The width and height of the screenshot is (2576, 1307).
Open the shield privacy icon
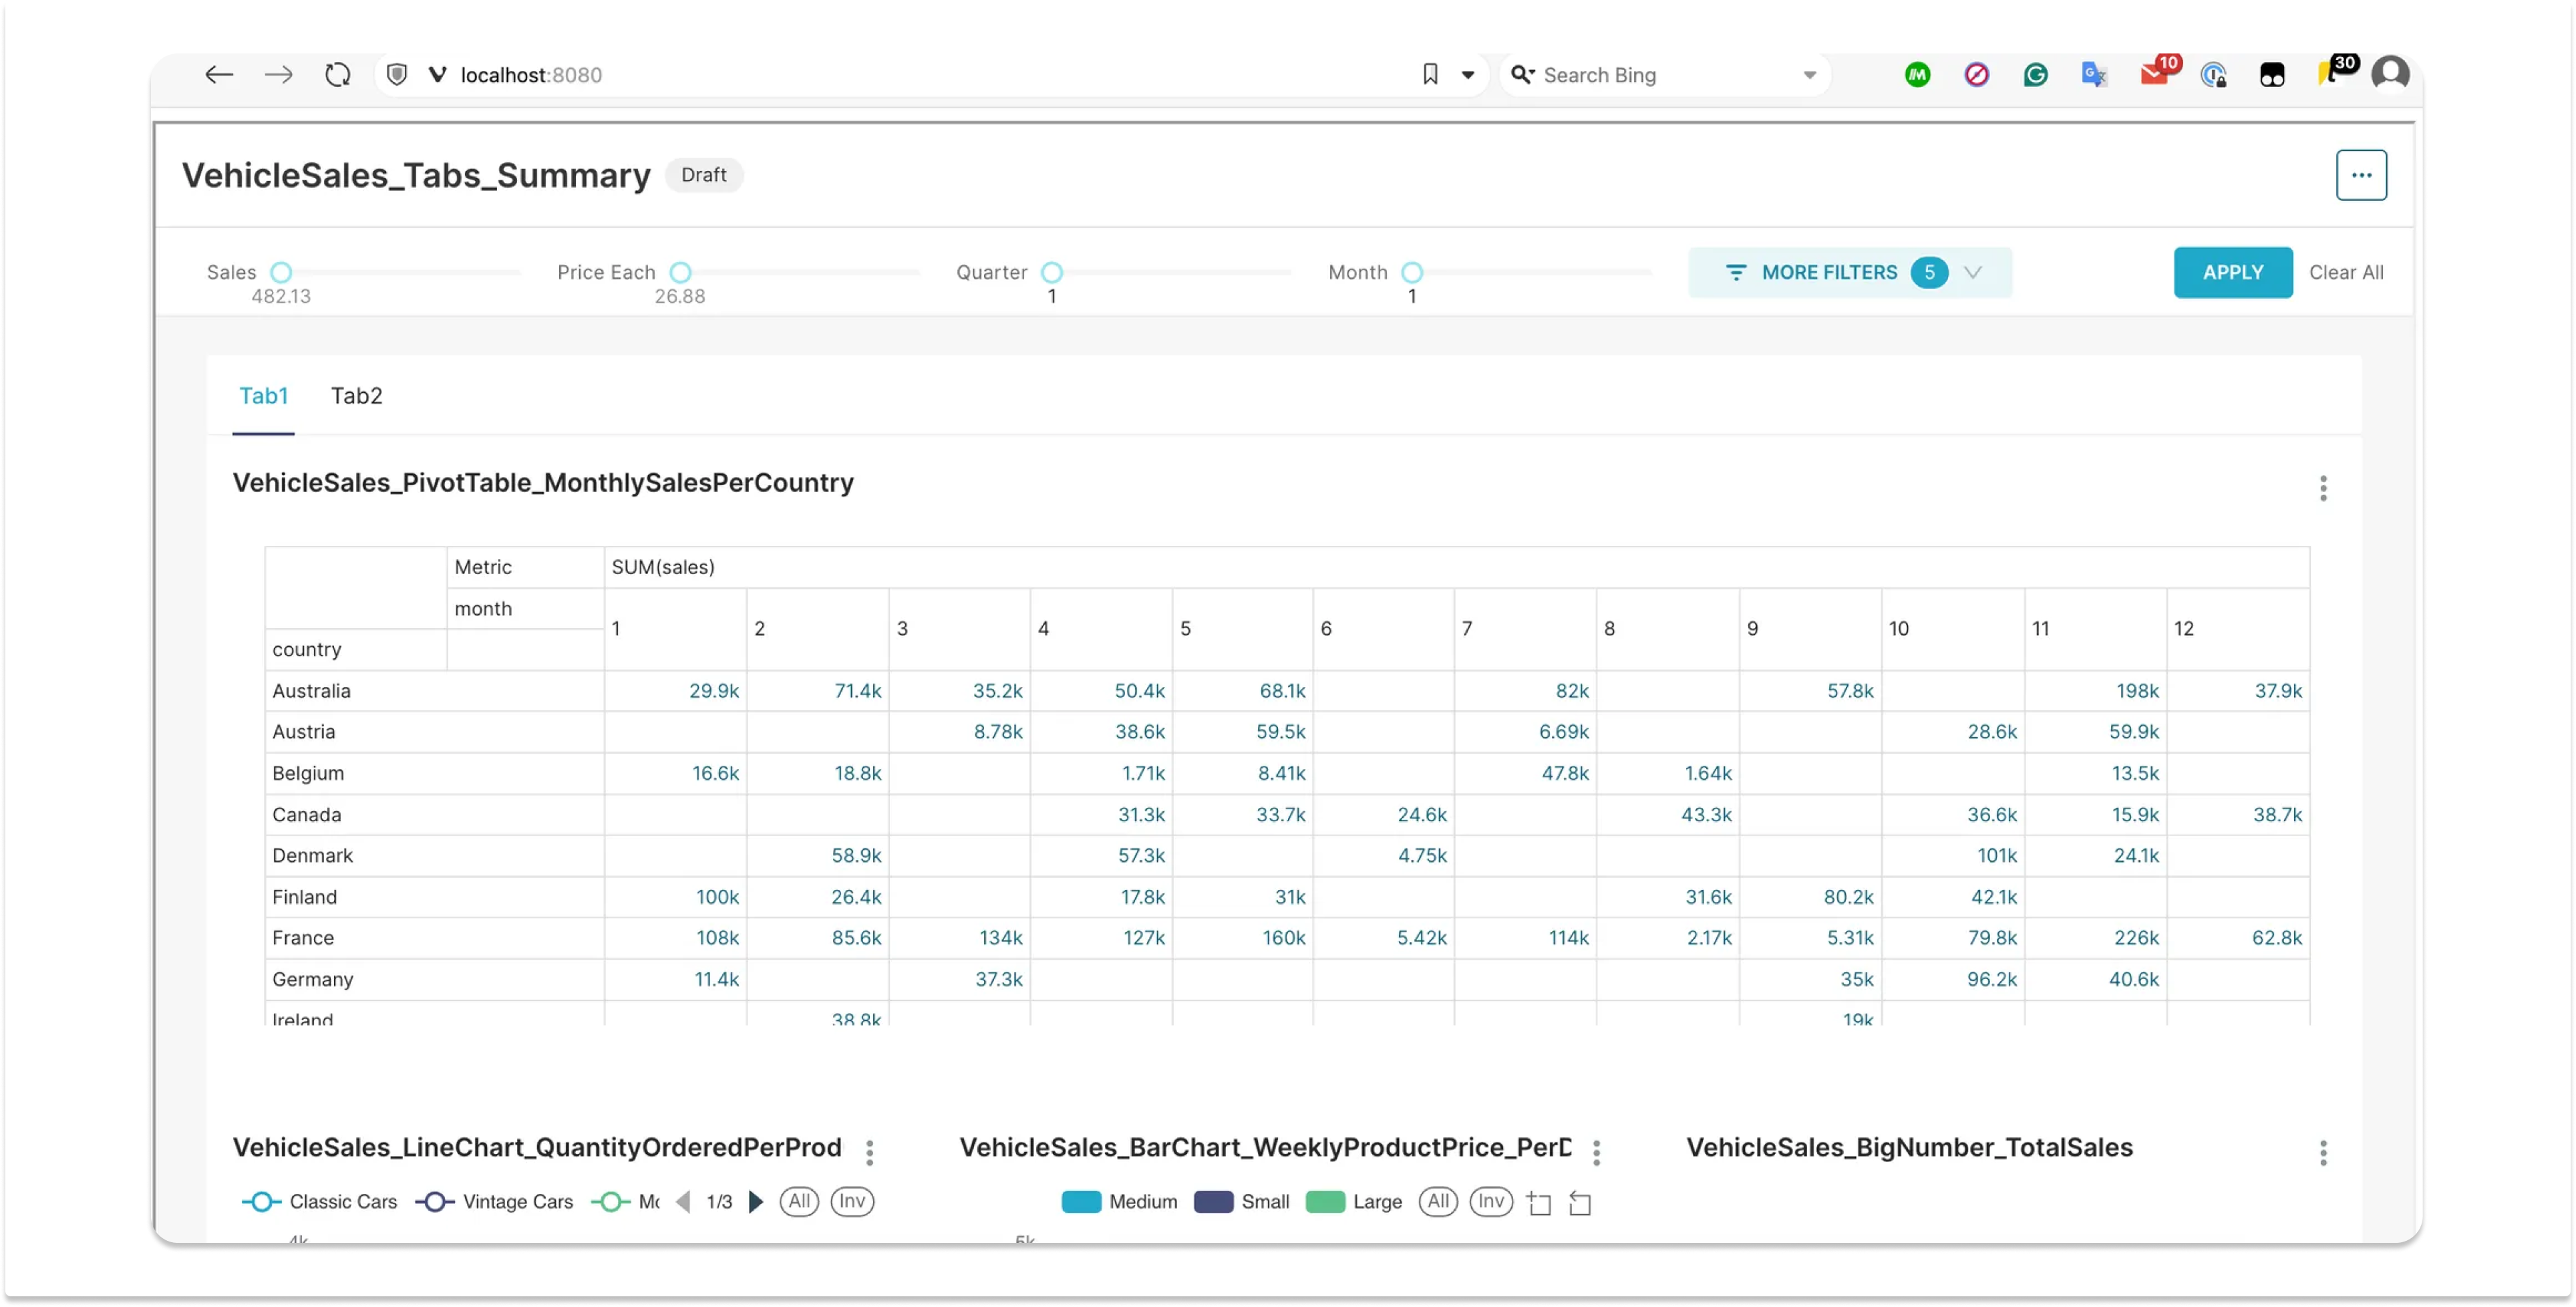pos(397,75)
